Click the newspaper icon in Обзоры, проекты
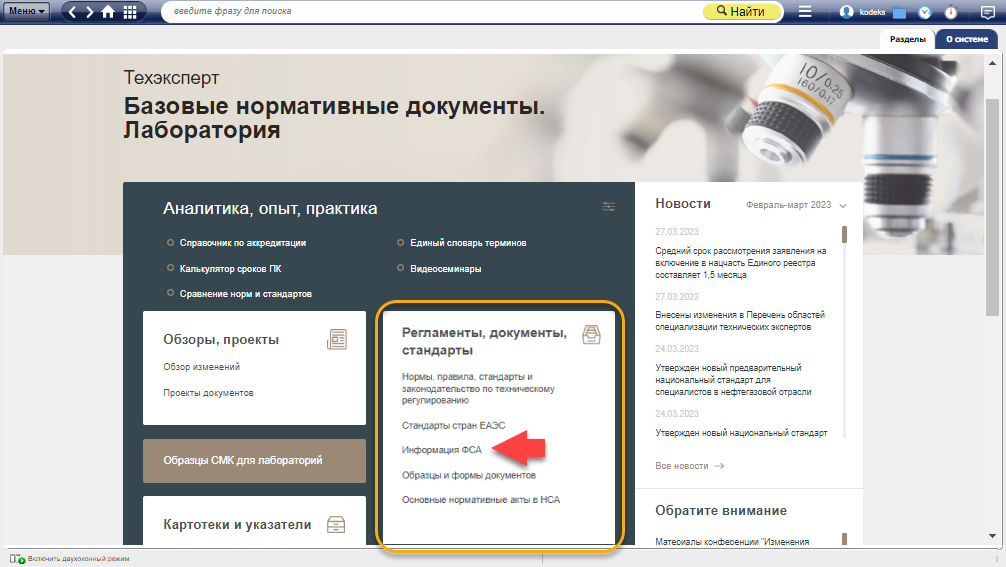The height and width of the screenshot is (567, 1006). 337,339
